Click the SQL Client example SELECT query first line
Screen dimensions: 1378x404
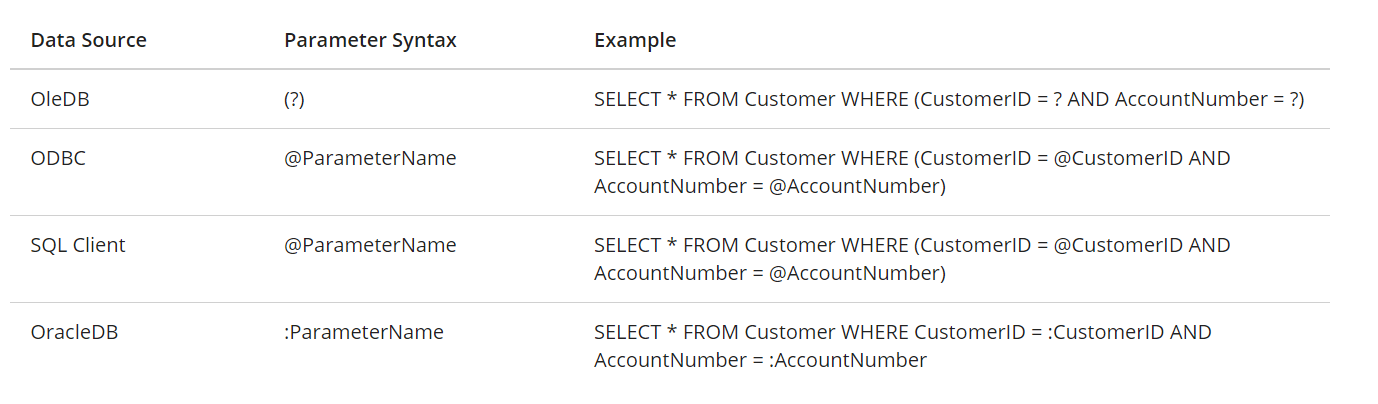tap(912, 245)
